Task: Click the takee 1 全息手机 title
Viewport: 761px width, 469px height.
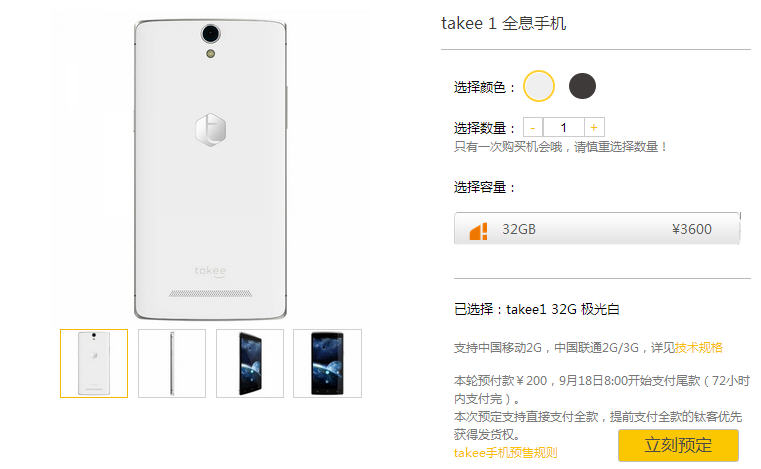Action: [503, 23]
